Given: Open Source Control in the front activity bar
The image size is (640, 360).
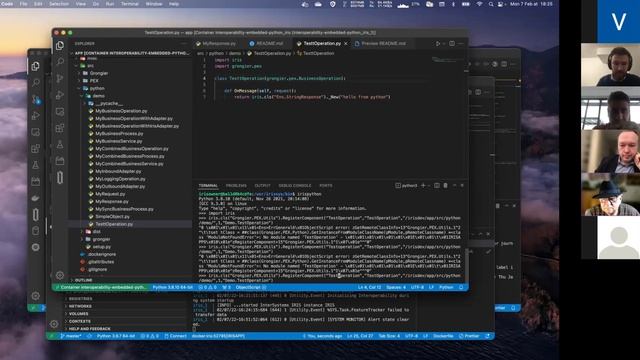Looking at the screenshot, I should (x=60, y=78).
